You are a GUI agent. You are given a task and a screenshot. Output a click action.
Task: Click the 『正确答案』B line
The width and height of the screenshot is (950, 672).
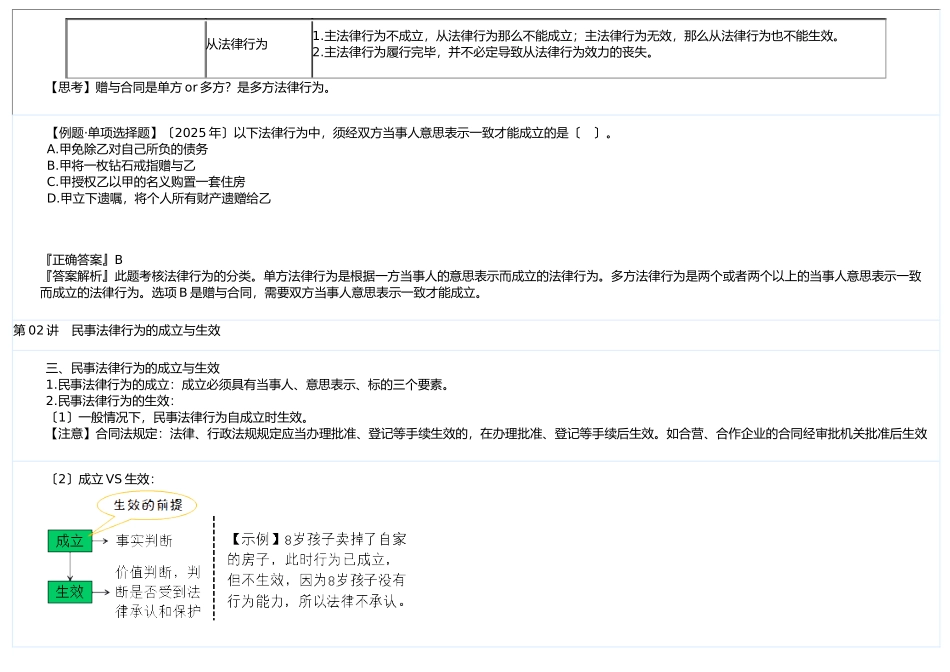click(82, 261)
